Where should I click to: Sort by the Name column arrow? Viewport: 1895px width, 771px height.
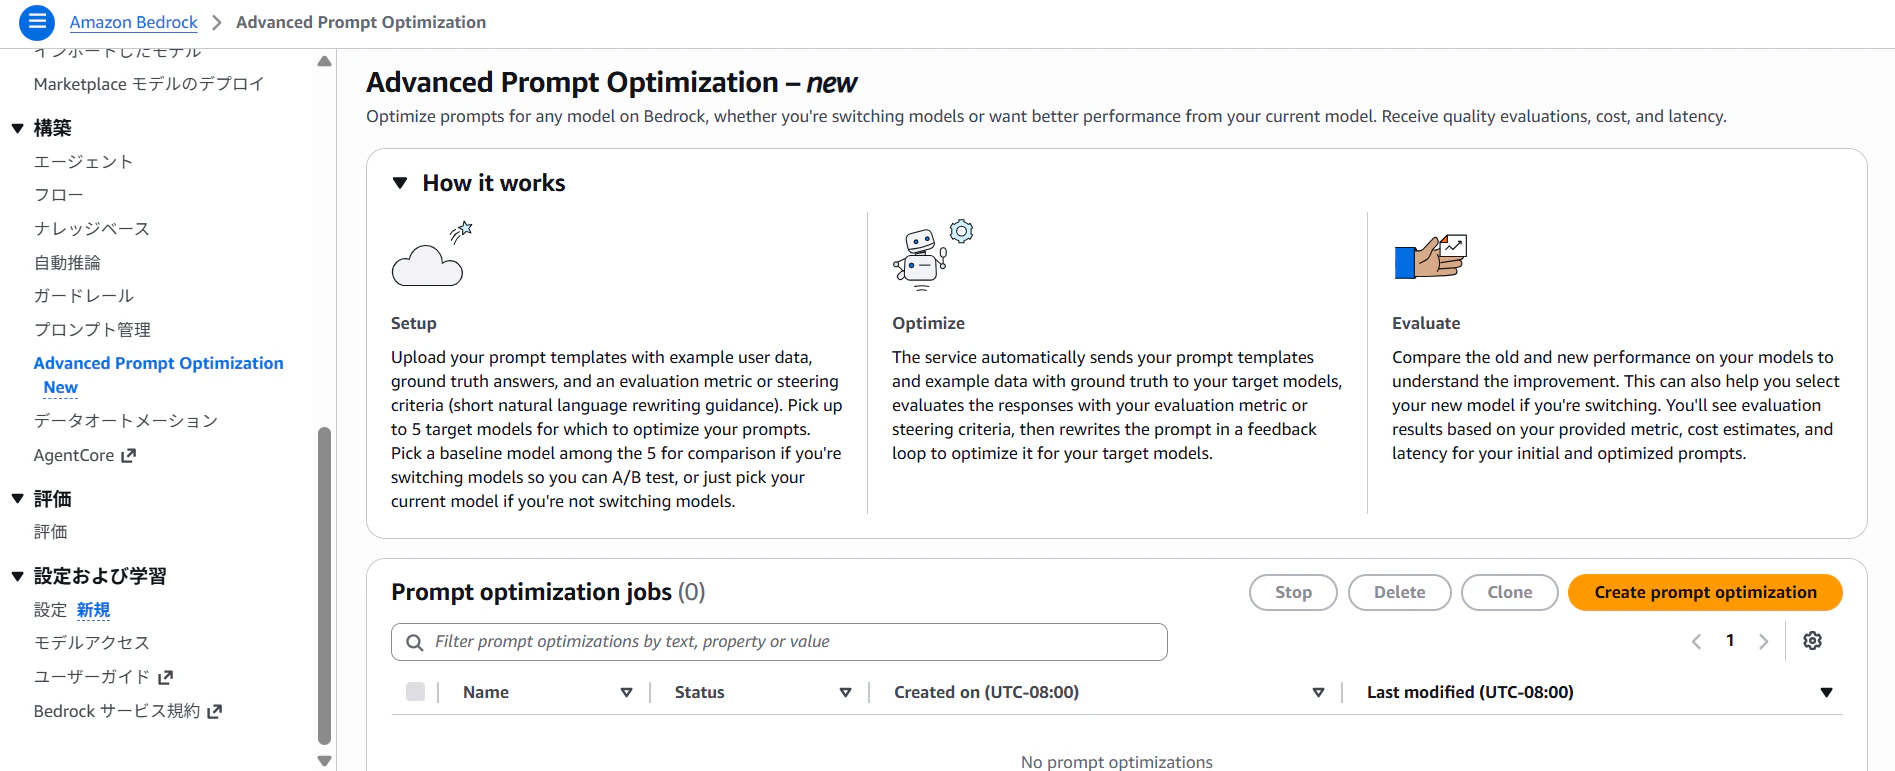pyautogui.click(x=626, y=692)
